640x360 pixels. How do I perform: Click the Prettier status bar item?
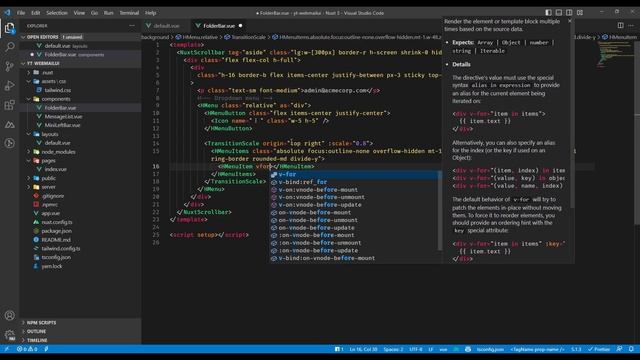(599, 349)
